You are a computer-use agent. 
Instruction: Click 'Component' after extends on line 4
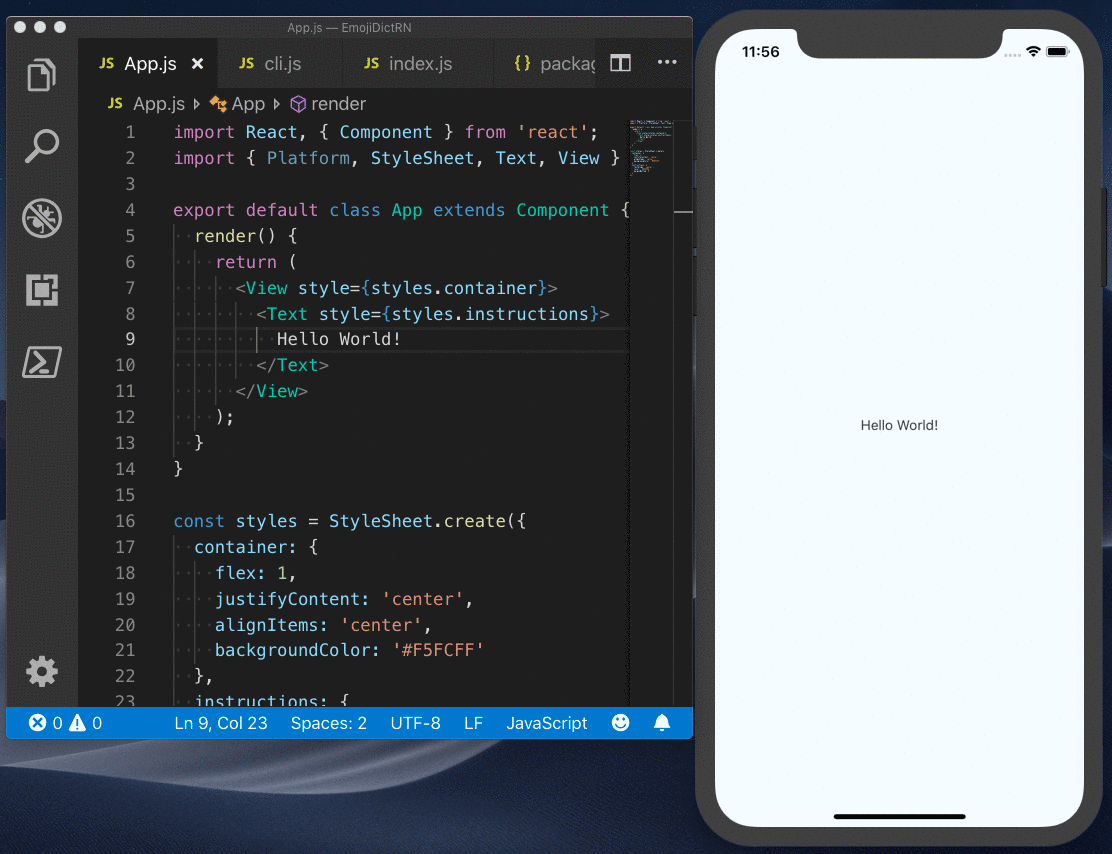tap(562, 210)
